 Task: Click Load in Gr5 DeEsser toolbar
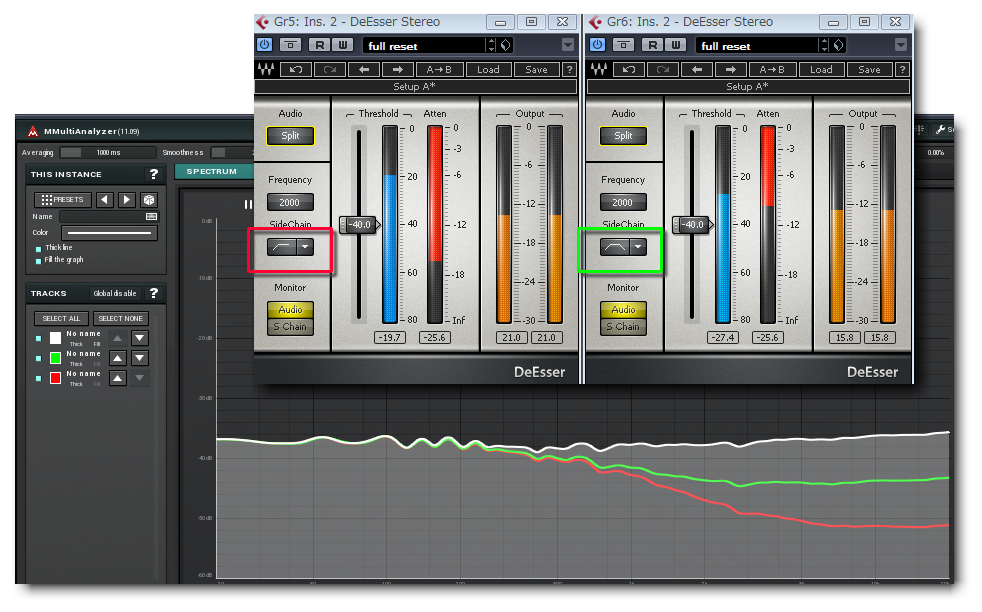tap(488, 70)
